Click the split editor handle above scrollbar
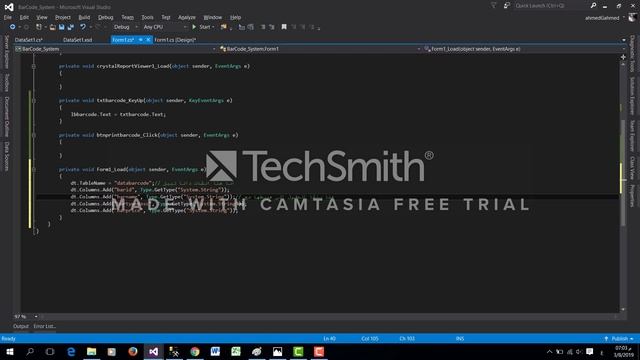Image resolution: width=640 pixels, height=360 pixels. click(x=623, y=57)
